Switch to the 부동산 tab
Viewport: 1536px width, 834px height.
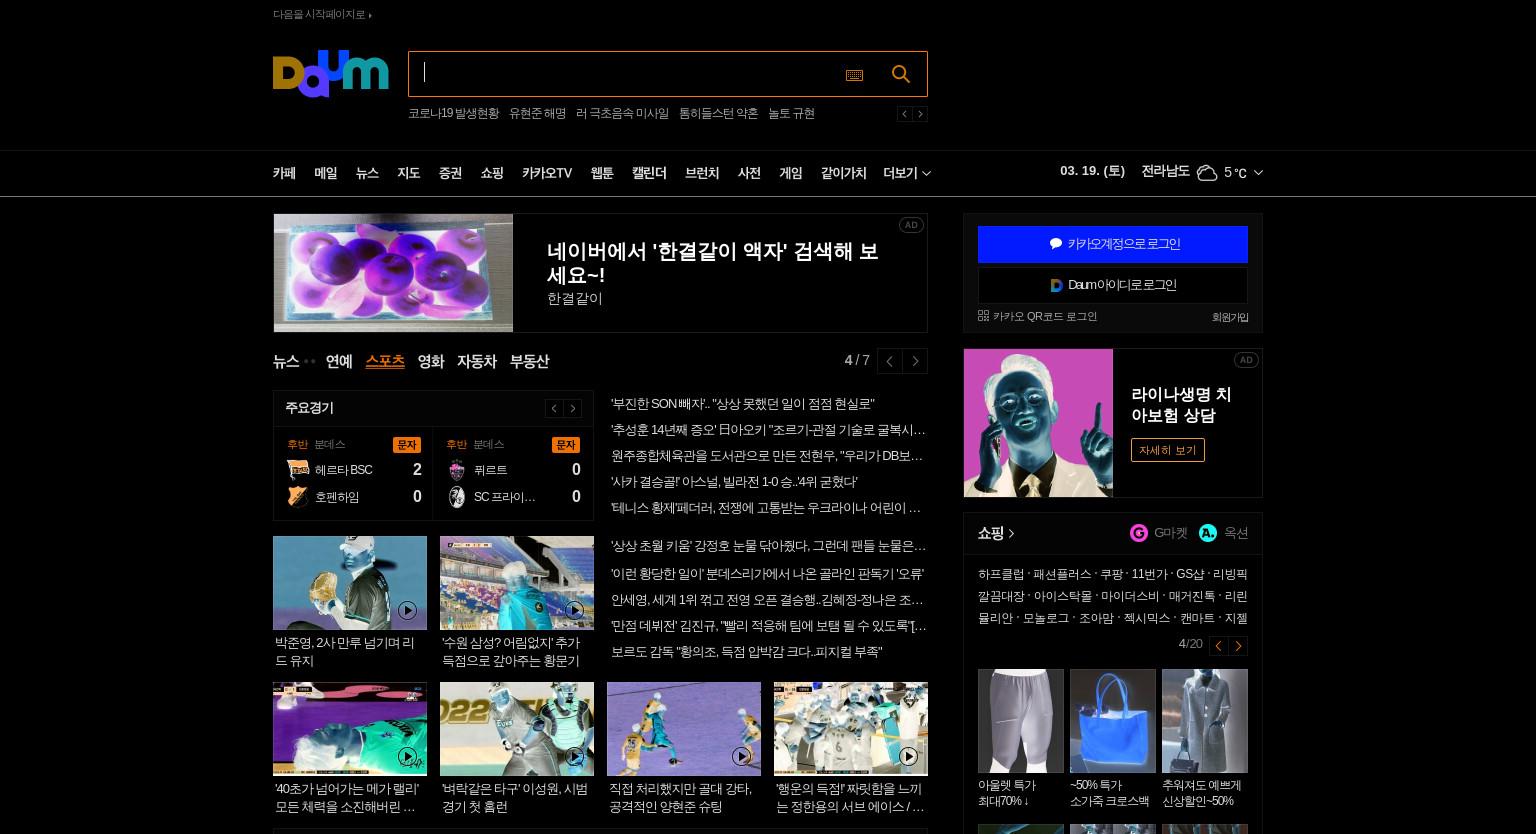(x=529, y=361)
